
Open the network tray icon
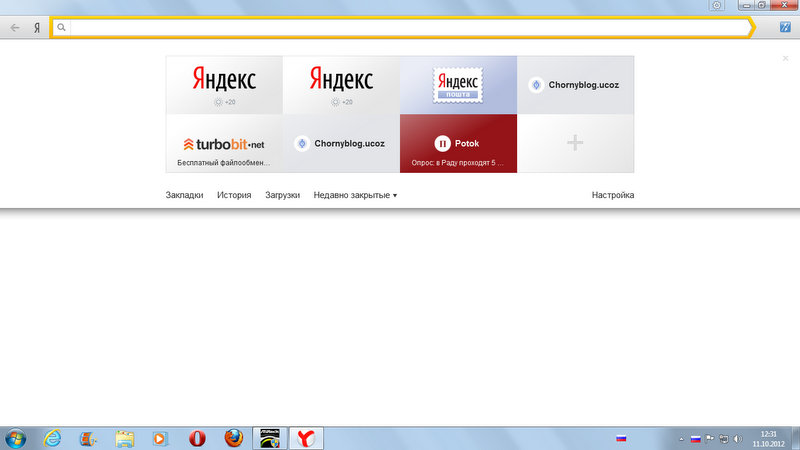(x=723, y=438)
